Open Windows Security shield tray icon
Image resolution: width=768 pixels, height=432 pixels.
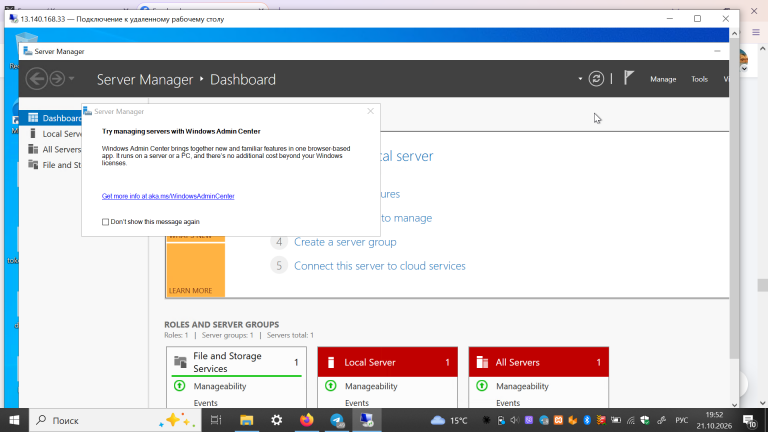point(645,420)
